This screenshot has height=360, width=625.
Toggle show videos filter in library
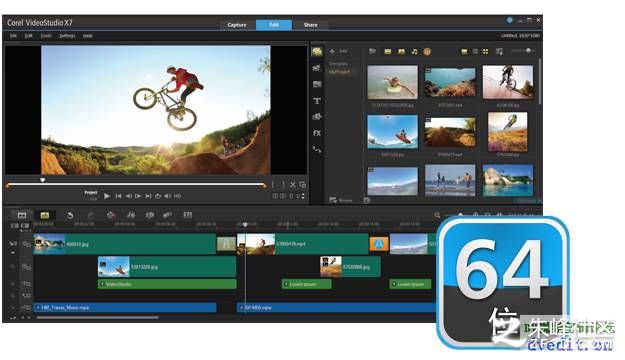click(x=387, y=51)
